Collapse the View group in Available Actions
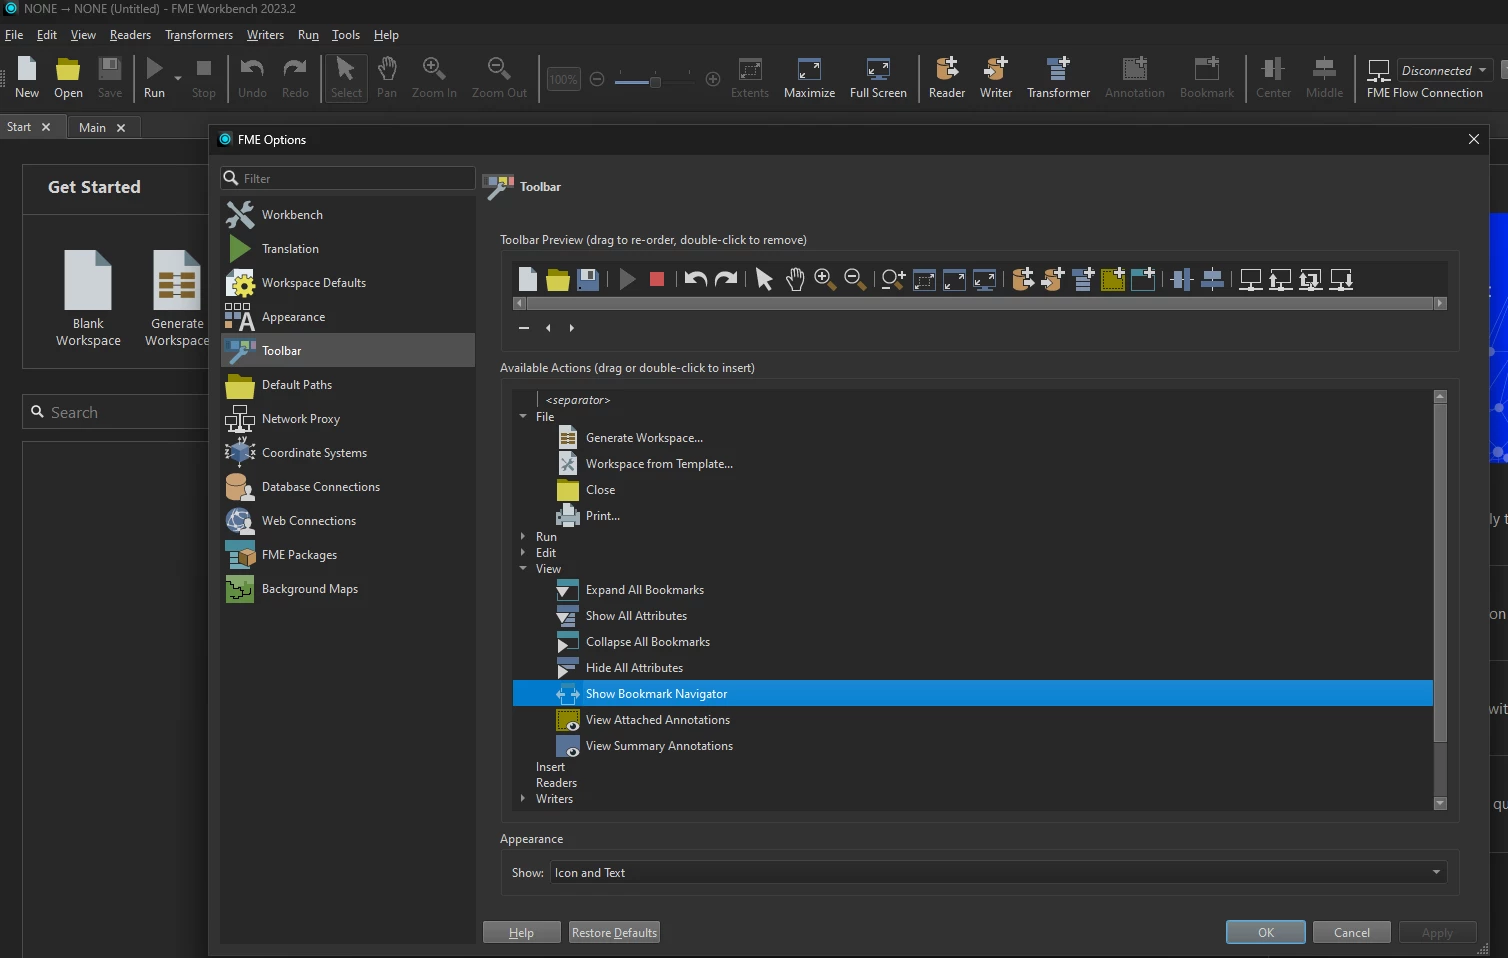The height and width of the screenshot is (958, 1508). pyautogui.click(x=523, y=569)
